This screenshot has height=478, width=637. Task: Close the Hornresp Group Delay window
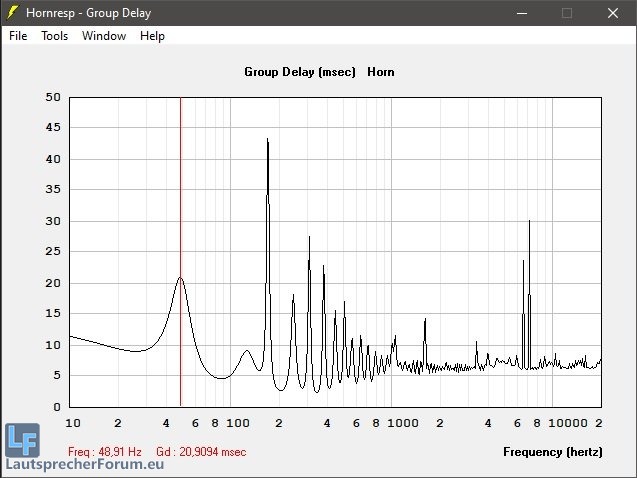[612, 13]
